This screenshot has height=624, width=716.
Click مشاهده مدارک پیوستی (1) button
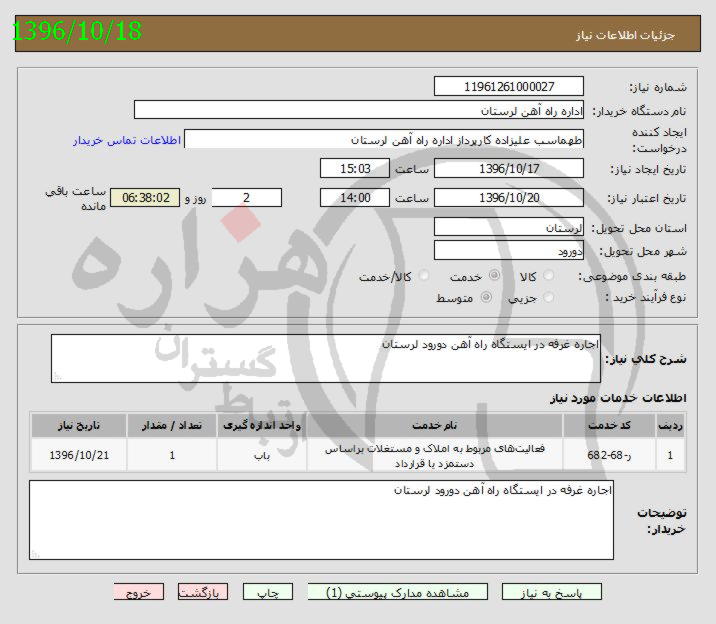[x=398, y=592]
